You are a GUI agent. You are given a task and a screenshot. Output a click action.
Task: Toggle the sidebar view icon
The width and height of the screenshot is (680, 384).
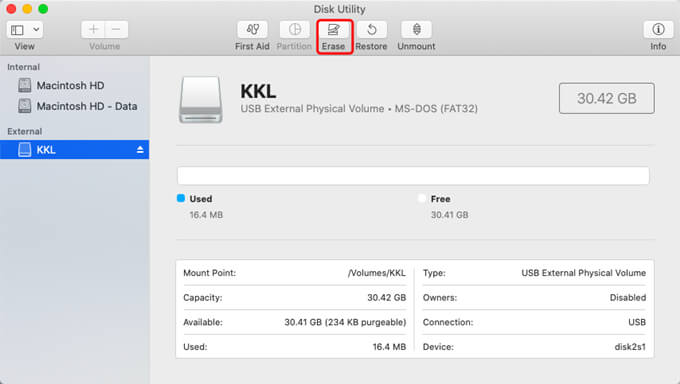17,30
